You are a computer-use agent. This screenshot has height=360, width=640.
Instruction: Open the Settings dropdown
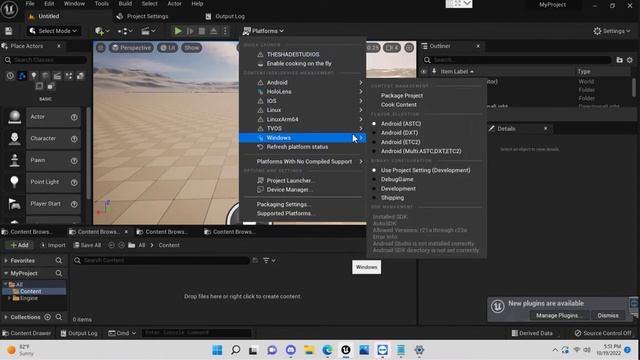611,31
